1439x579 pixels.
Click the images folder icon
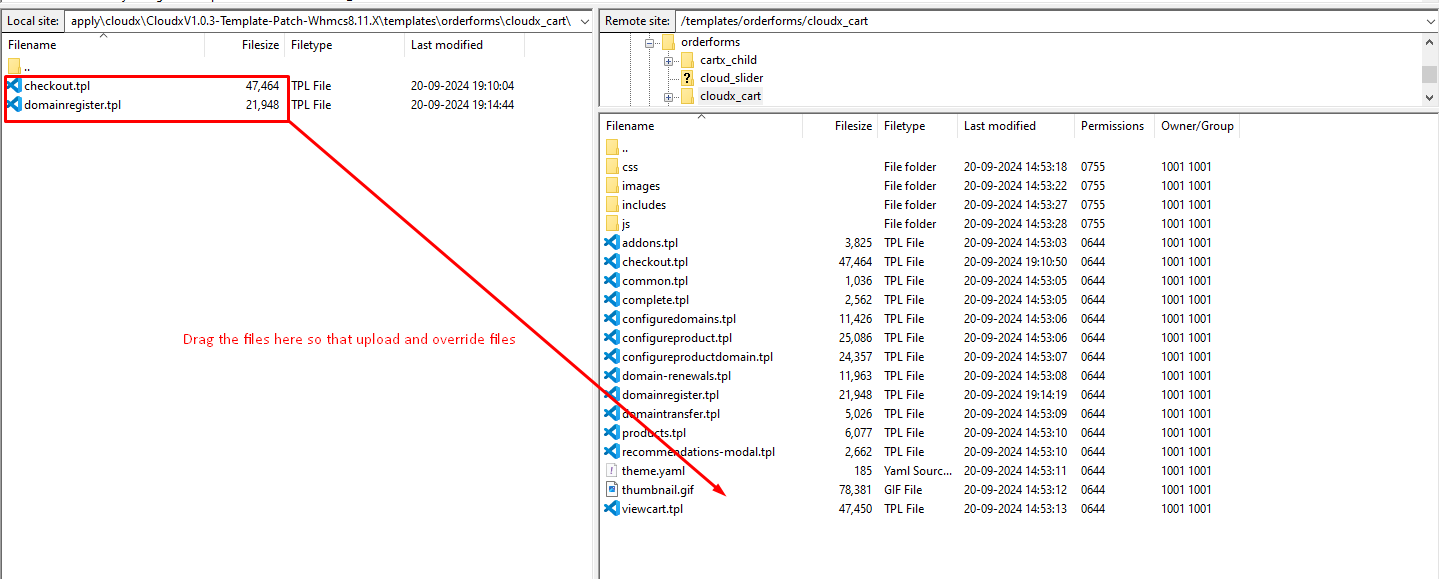(x=613, y=186)
